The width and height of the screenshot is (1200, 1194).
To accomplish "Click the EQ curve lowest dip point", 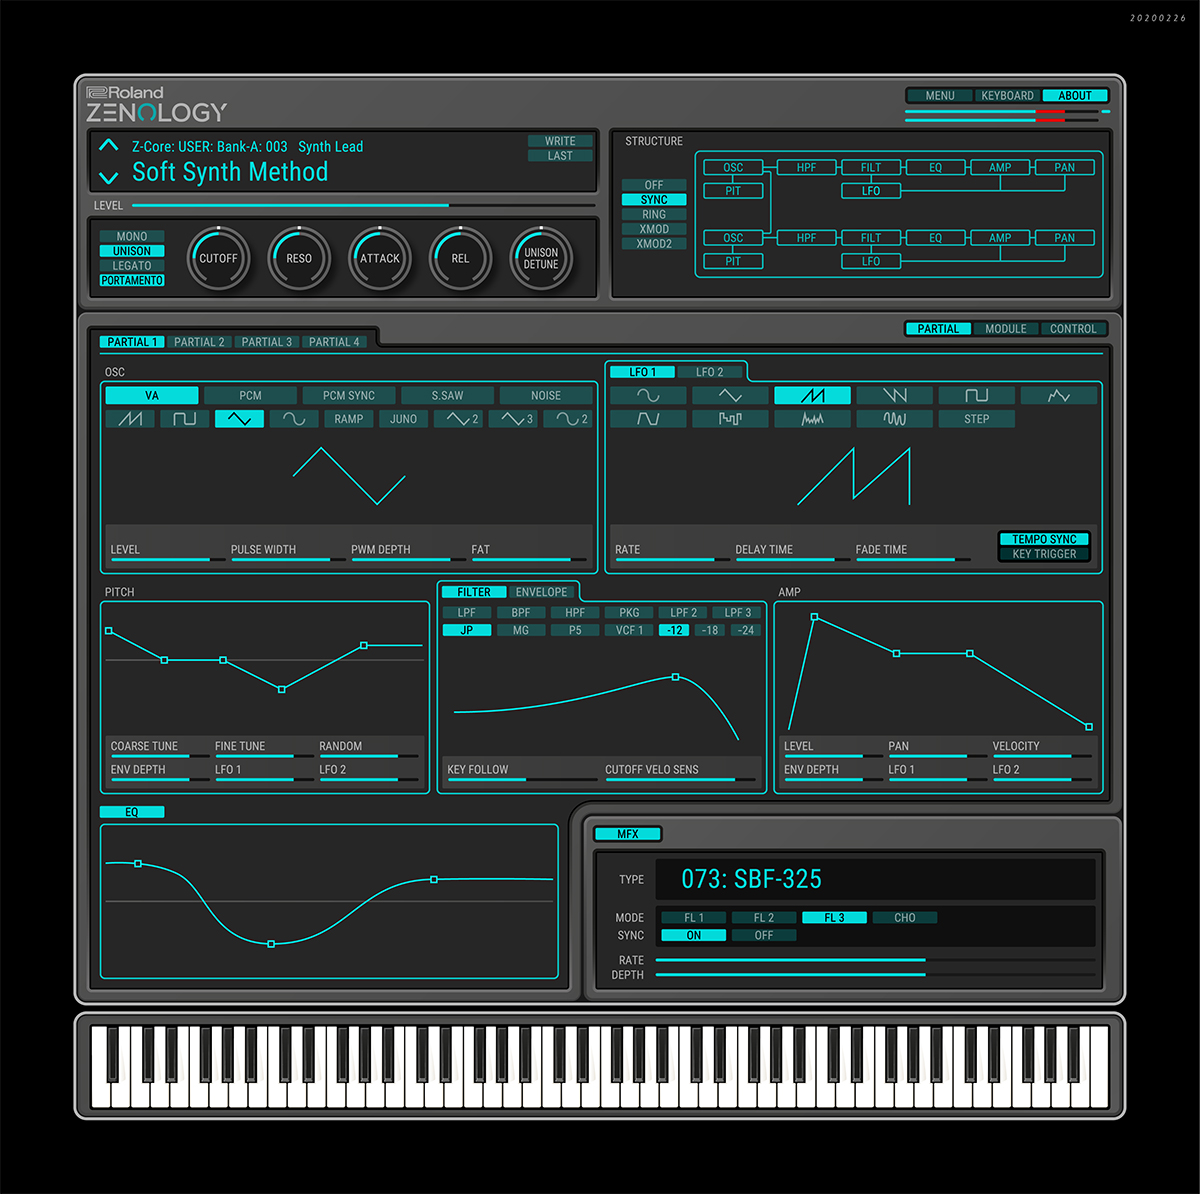I will (x=271, y=944).
